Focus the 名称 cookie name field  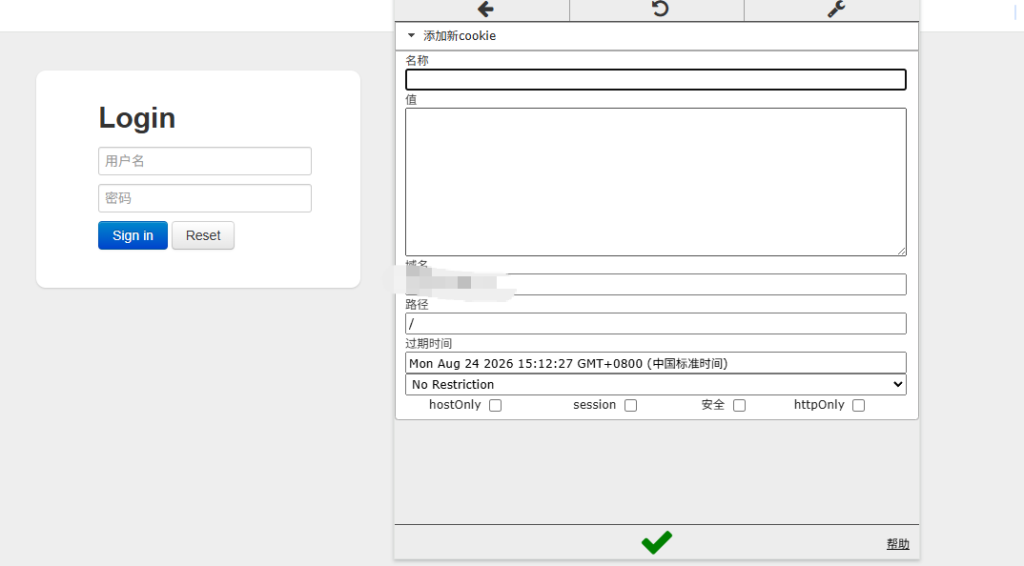coord(655,80)
